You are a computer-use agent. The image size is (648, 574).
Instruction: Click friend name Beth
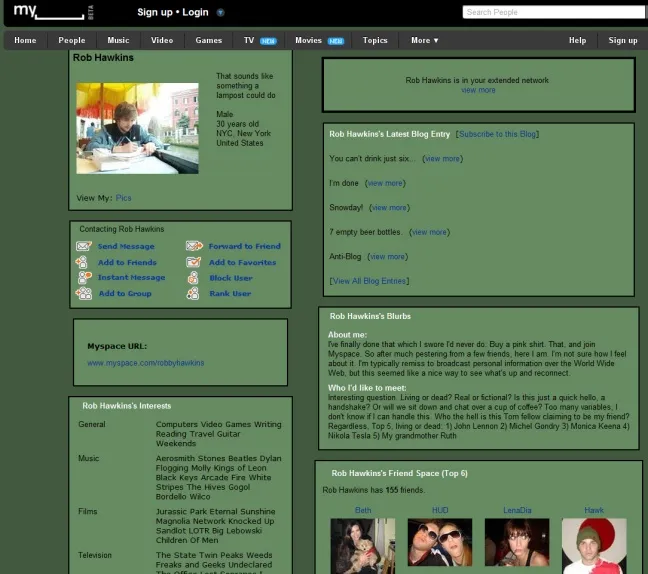363,510
